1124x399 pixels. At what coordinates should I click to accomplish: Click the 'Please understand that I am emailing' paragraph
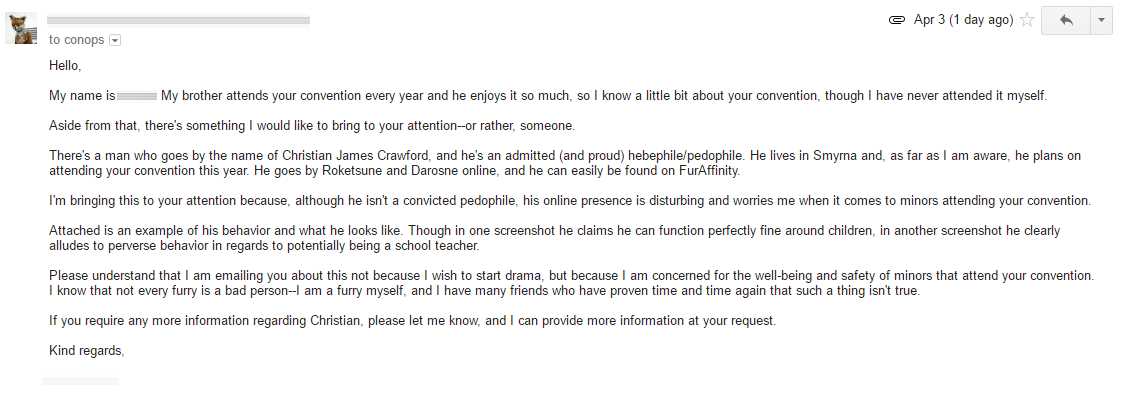pyautogui.click(x=571, y=283)
